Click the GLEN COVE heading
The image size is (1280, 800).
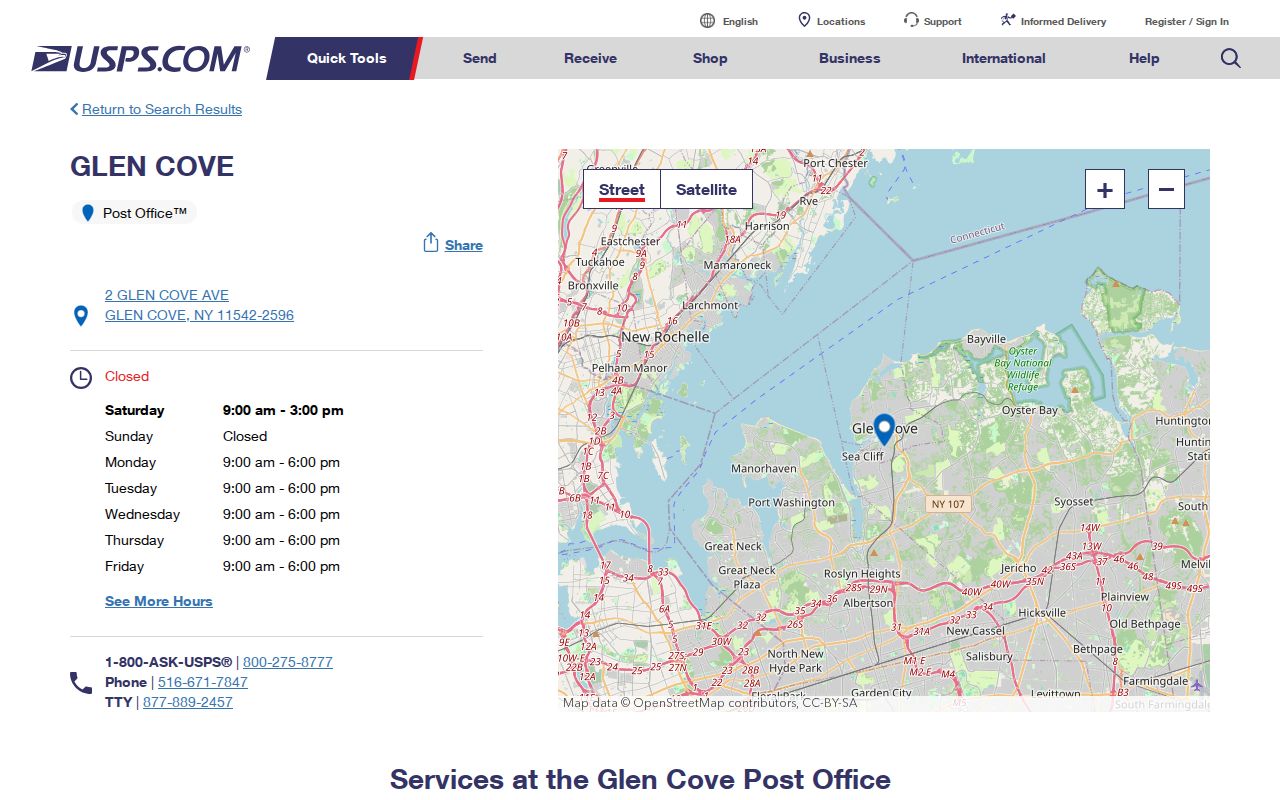tap(152, 166)
